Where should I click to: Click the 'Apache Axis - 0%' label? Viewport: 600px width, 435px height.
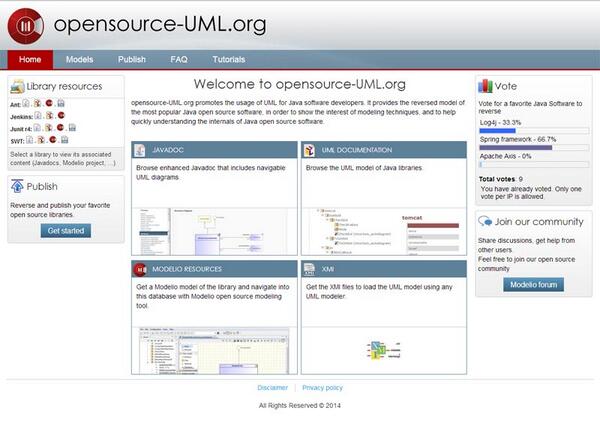tap(505, 156)
